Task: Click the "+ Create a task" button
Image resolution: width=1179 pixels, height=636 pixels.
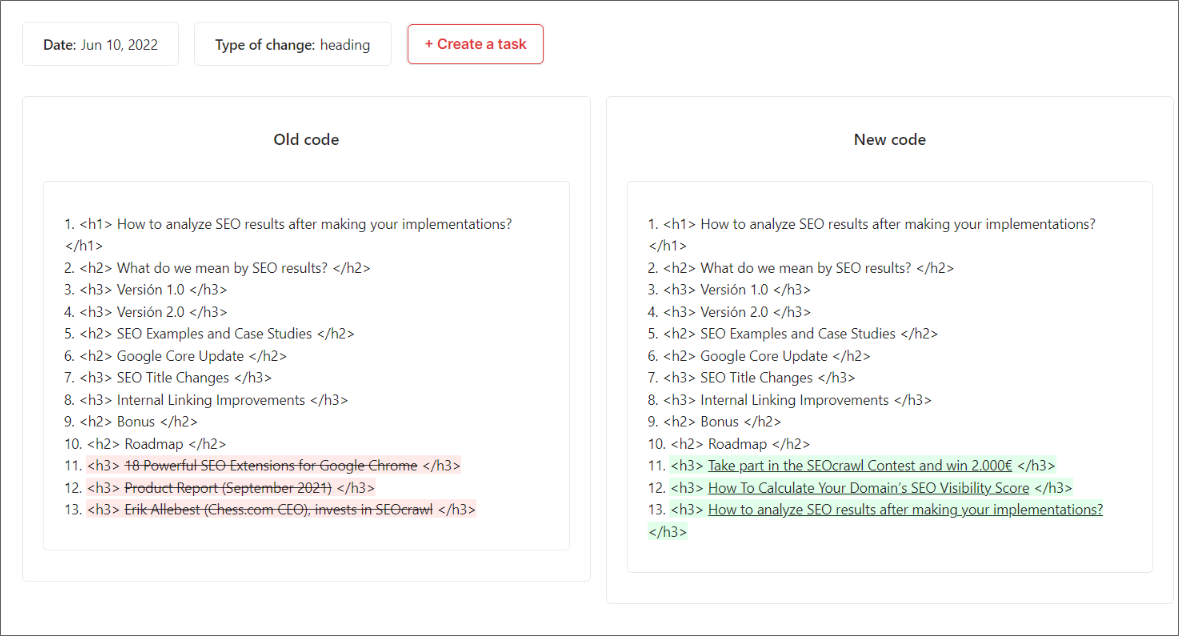Action: [x=475, y=44]
